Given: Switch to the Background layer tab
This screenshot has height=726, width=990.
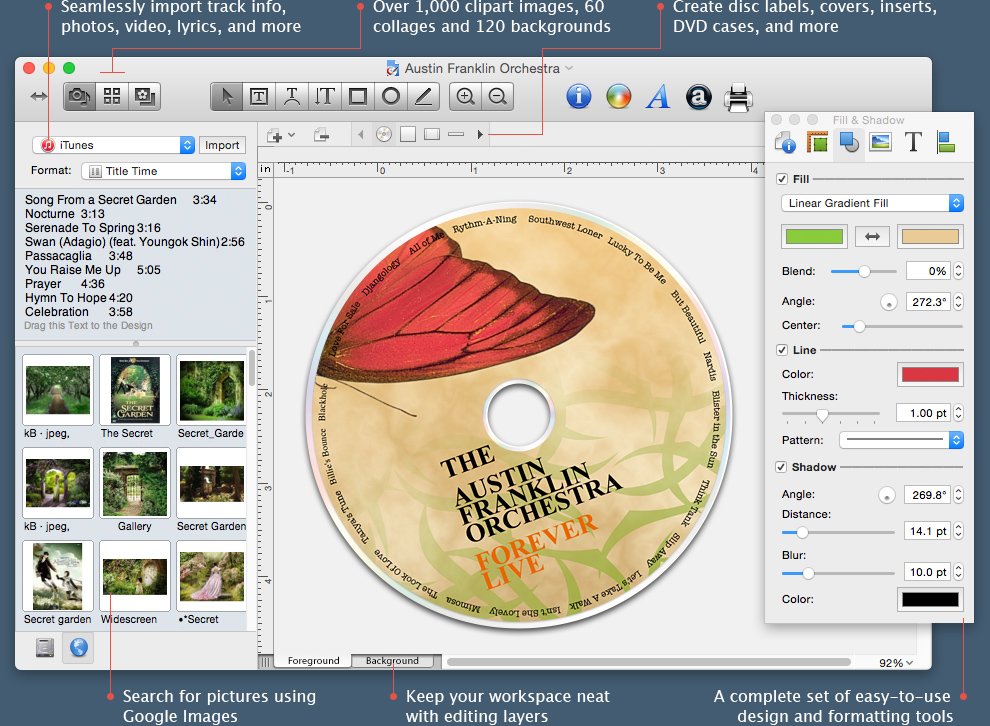Looking at the screenshot, I should tap(392, 660).
